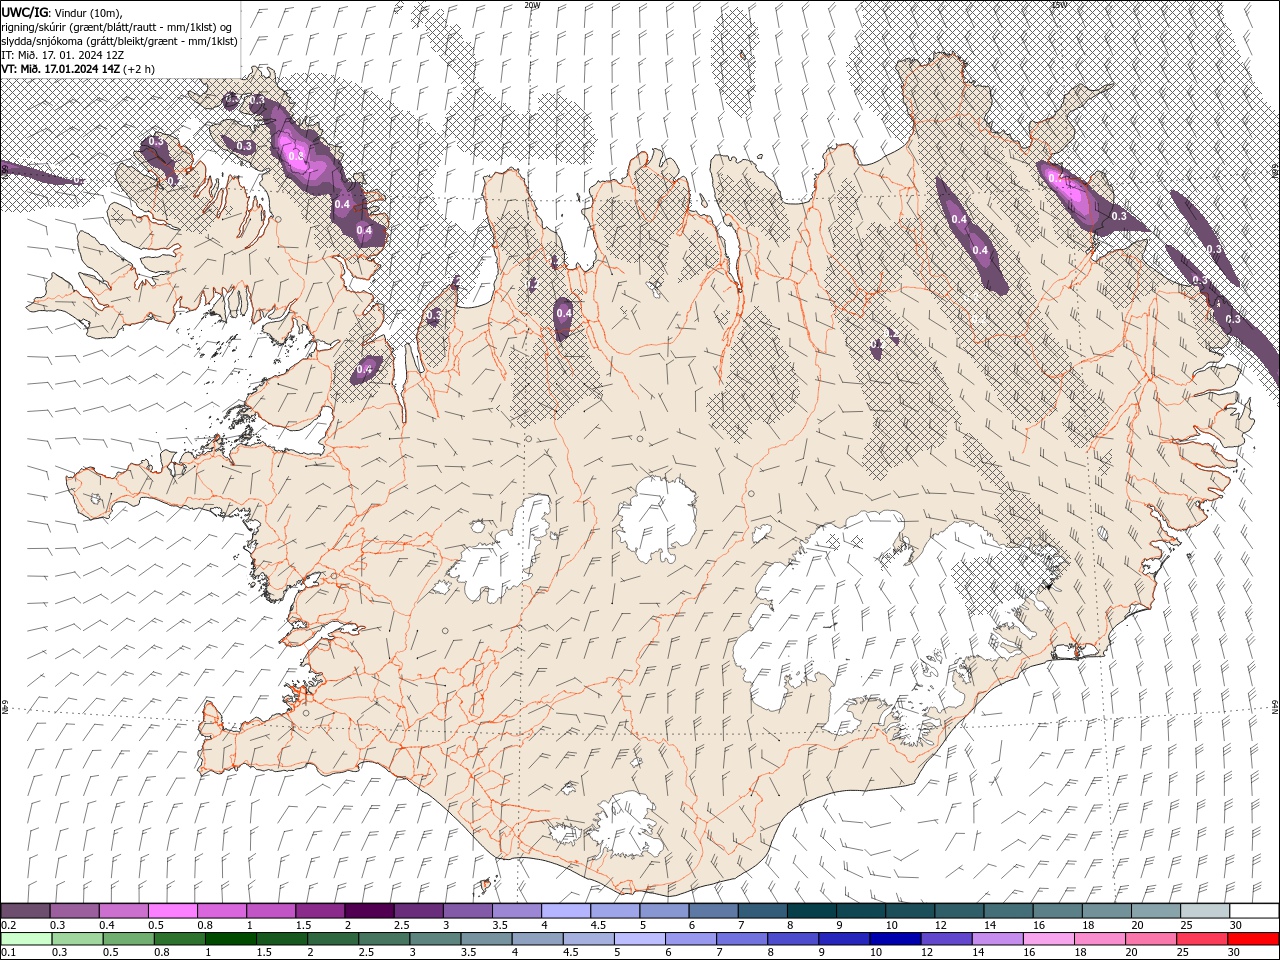This screenshot has width=1280, height=960.
Task: Click upper legend swatch between 0.2 and 0.3
Action: pyautogui.click(x=26, y=911)
